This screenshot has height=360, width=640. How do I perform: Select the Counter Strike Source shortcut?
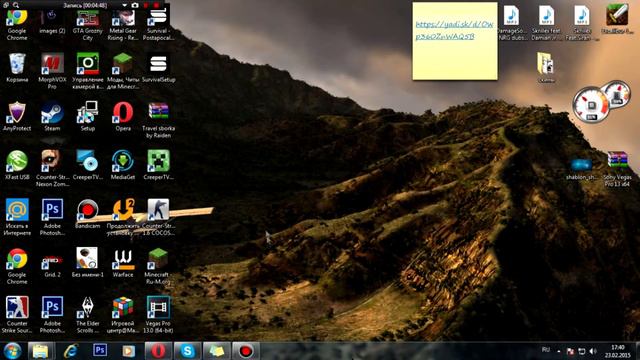[17, 314]
